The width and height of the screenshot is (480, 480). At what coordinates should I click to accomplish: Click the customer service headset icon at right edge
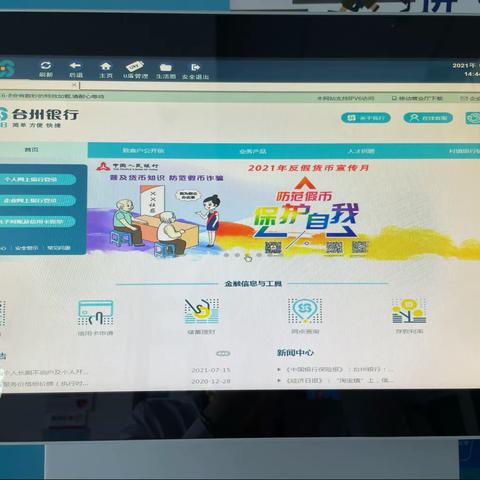pos(473,118)
